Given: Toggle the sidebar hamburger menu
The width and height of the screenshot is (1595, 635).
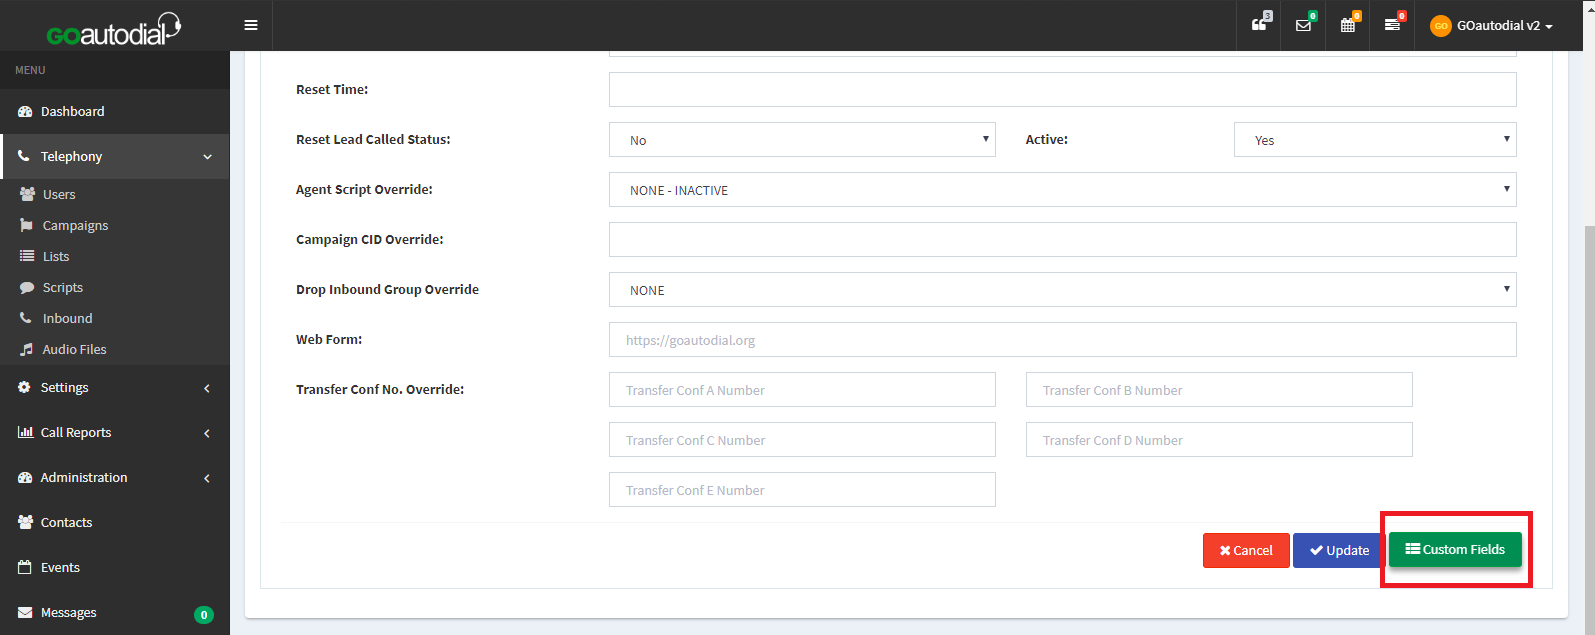Looking at the screenshot, I should click(x=251, y=25).
